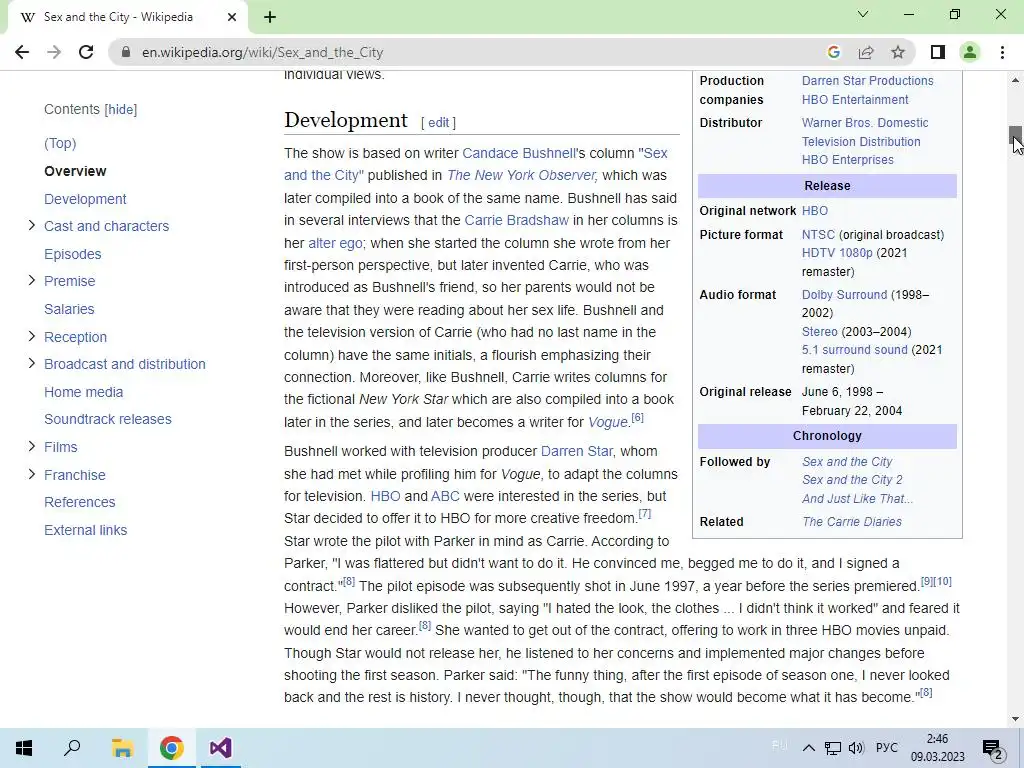Open the NTSC picture format link
Viewport: 1024px width, 768px height.
pyautogui.click(x=818, y=234)
